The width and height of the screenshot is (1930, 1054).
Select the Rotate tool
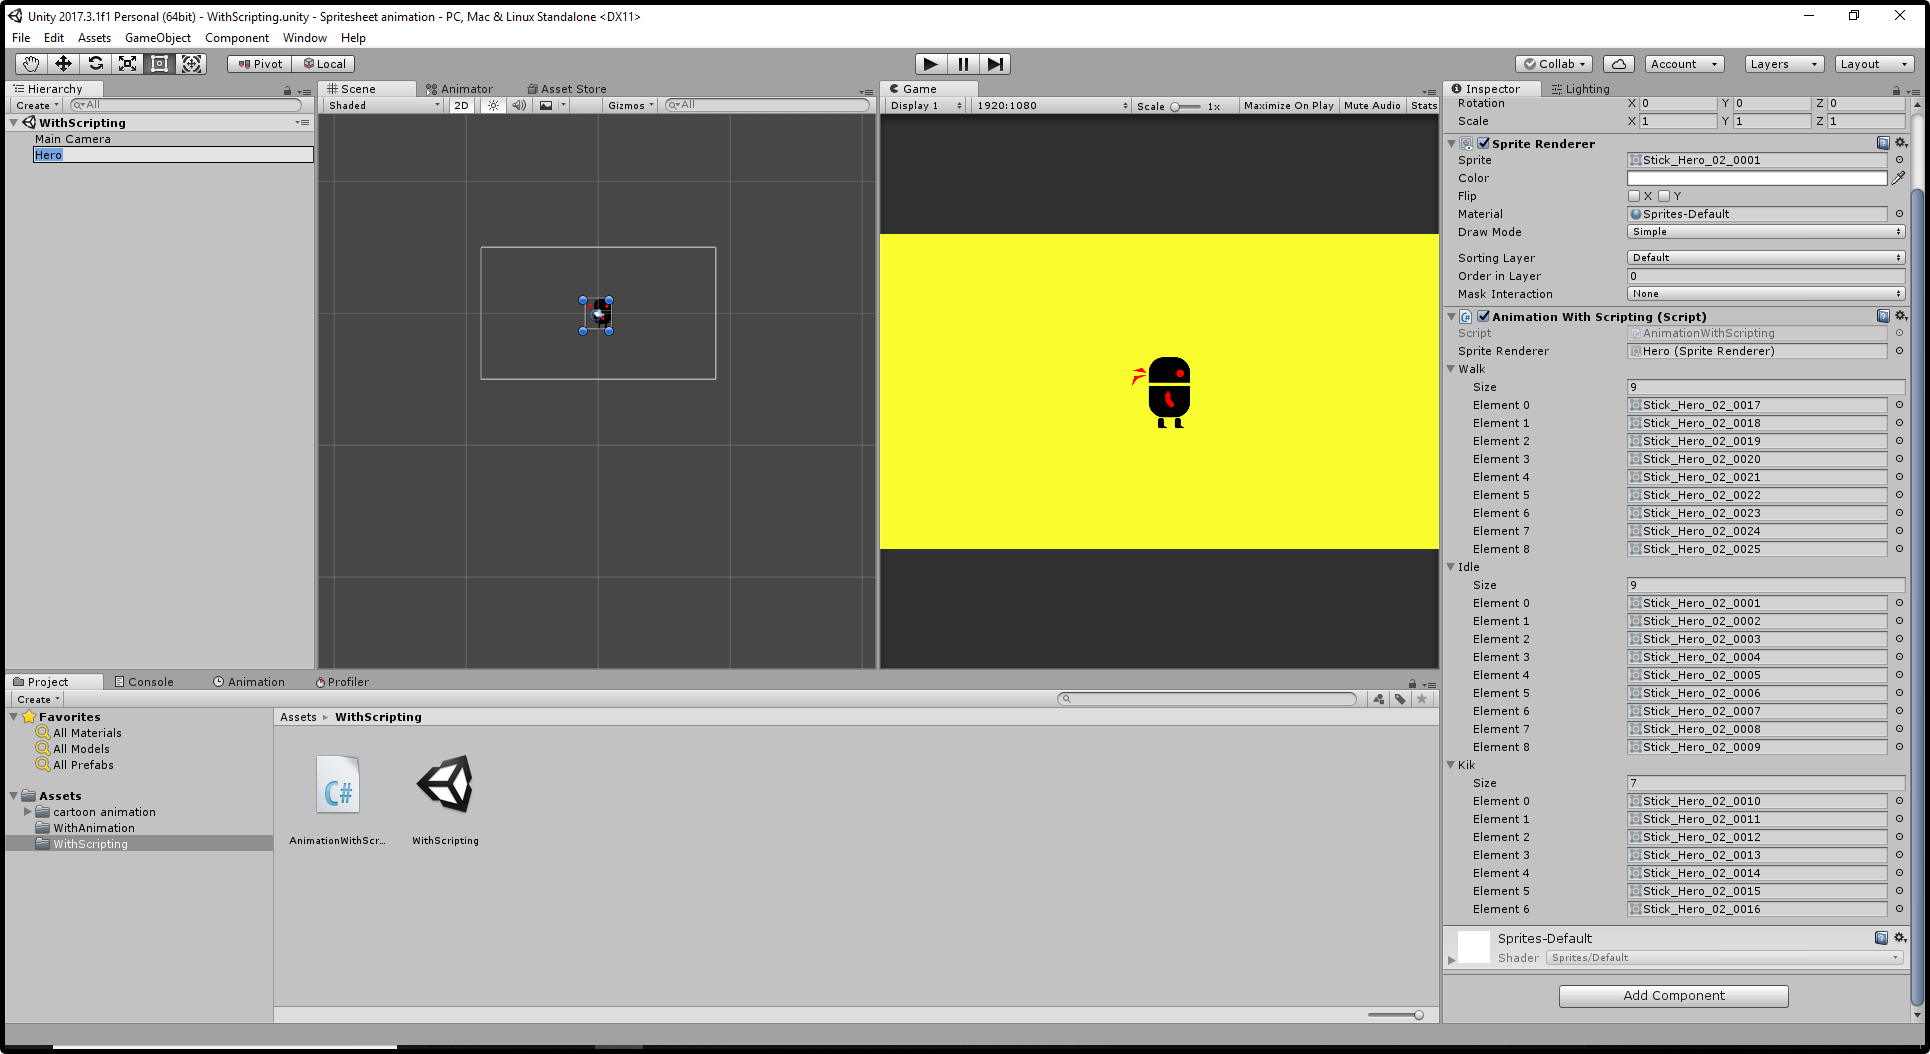[x=96, y=63]
